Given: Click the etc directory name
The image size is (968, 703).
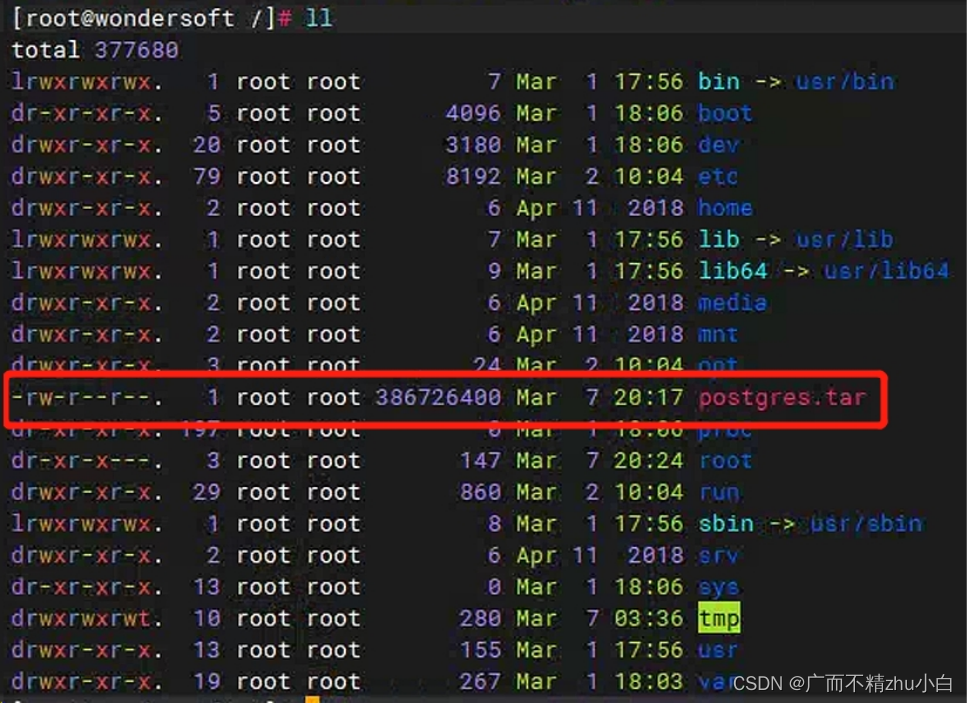Looking at the screenshot, I should point(716,176).
